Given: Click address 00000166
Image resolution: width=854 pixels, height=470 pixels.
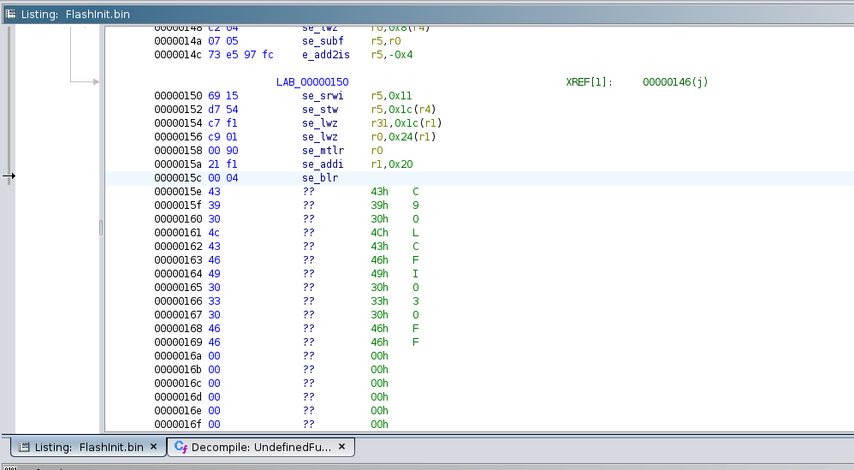Looking at the screenshot, I should click(178, 301).
